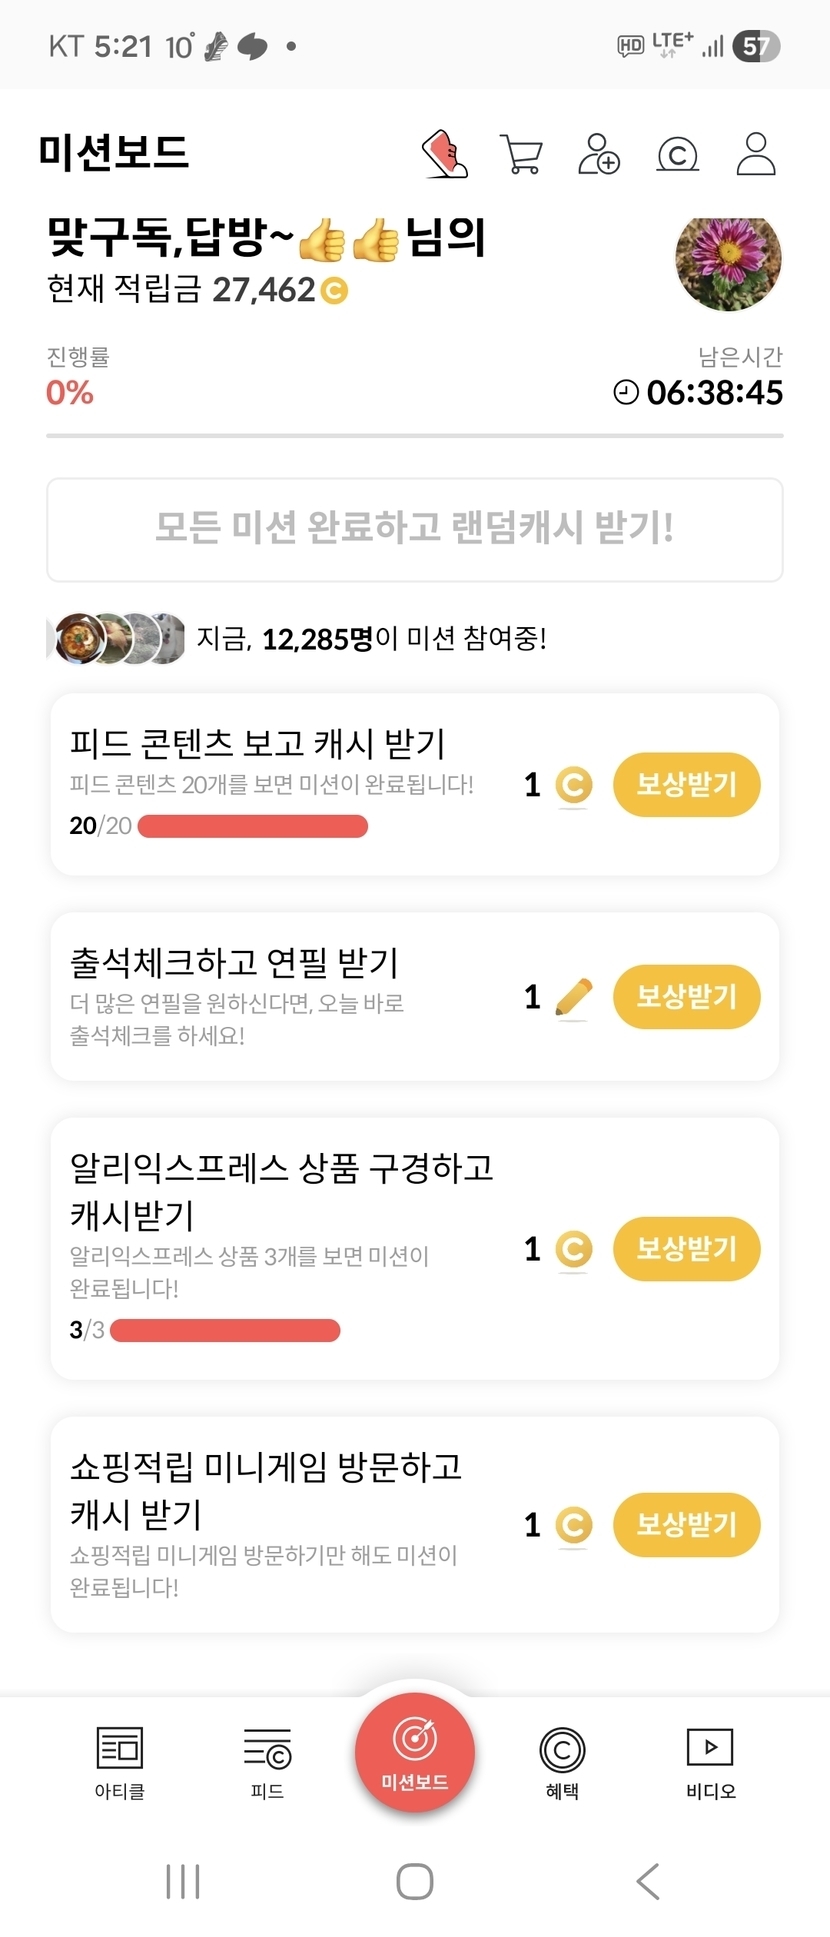Claim reward for 피드 콘텐츠 mission
830x1937 pixels.
coord(686,785)
